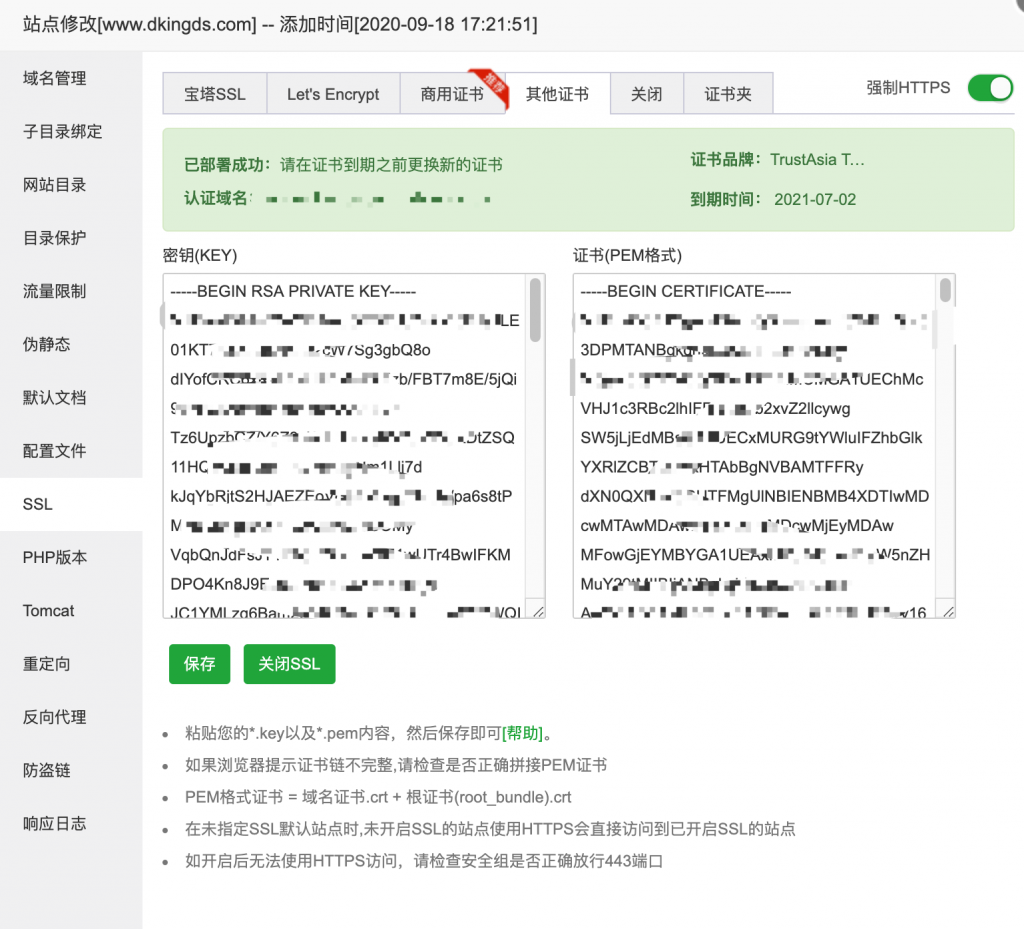Select 反向代理 in the sidebar
The width and height of the screenshot is (1024, 929).
point(52,717)
